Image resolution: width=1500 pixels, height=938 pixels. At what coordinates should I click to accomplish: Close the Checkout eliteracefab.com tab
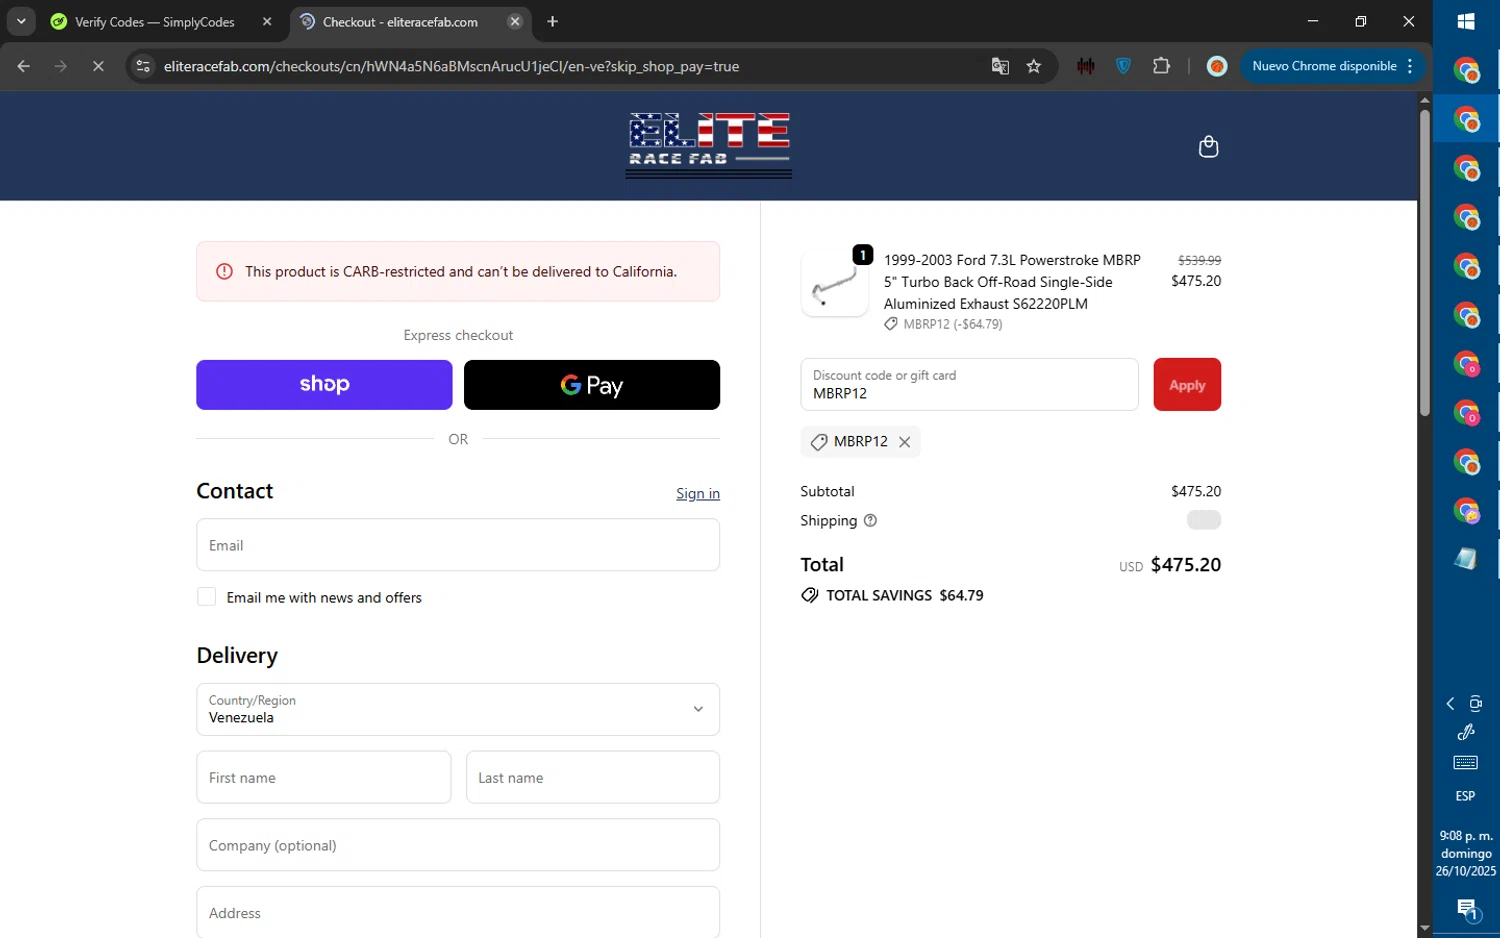(515, 21)
